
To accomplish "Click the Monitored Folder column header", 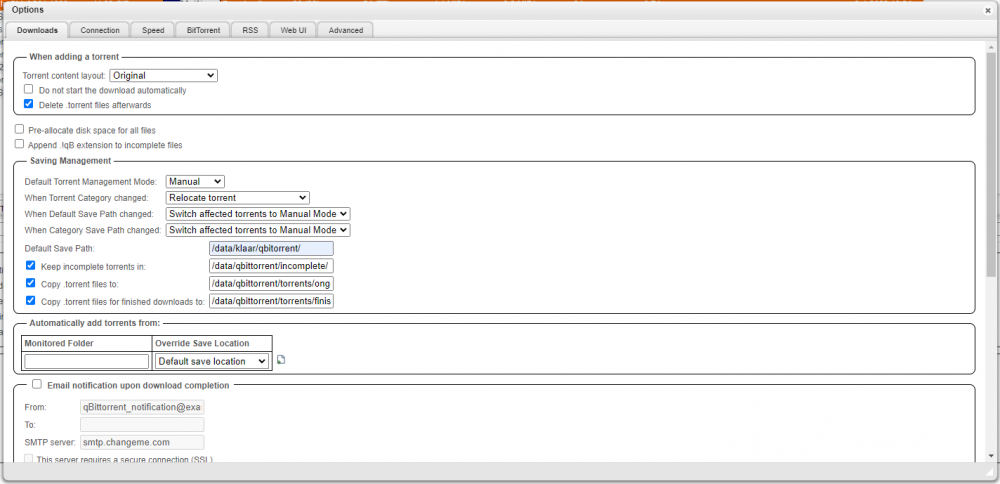I will pyautogui.click(x=87, y=343).
